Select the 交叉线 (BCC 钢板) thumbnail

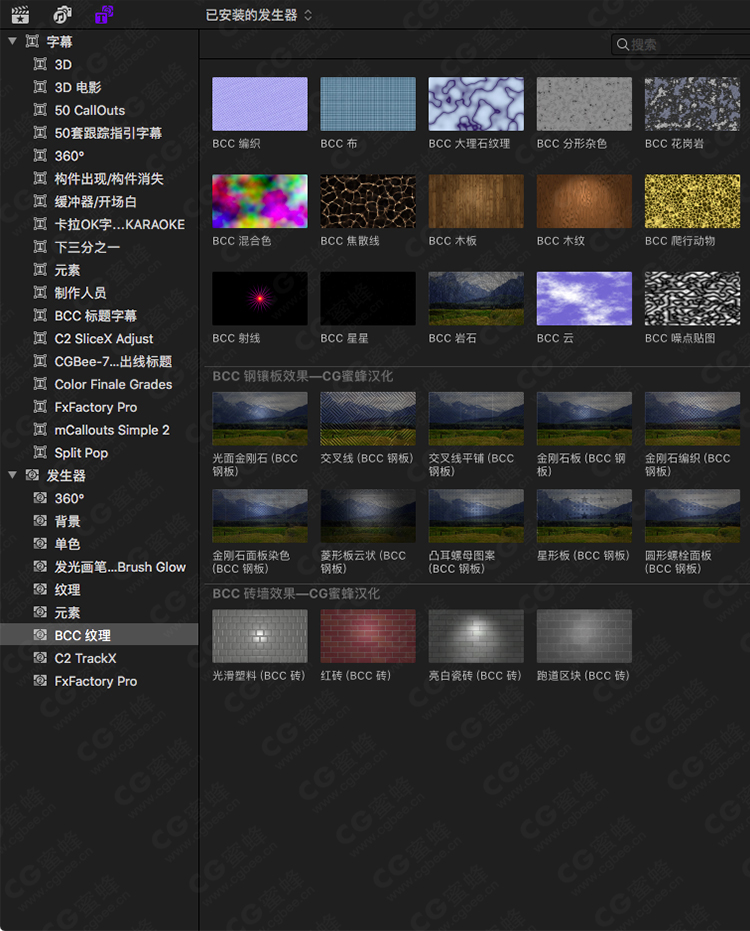pos(368,419)
